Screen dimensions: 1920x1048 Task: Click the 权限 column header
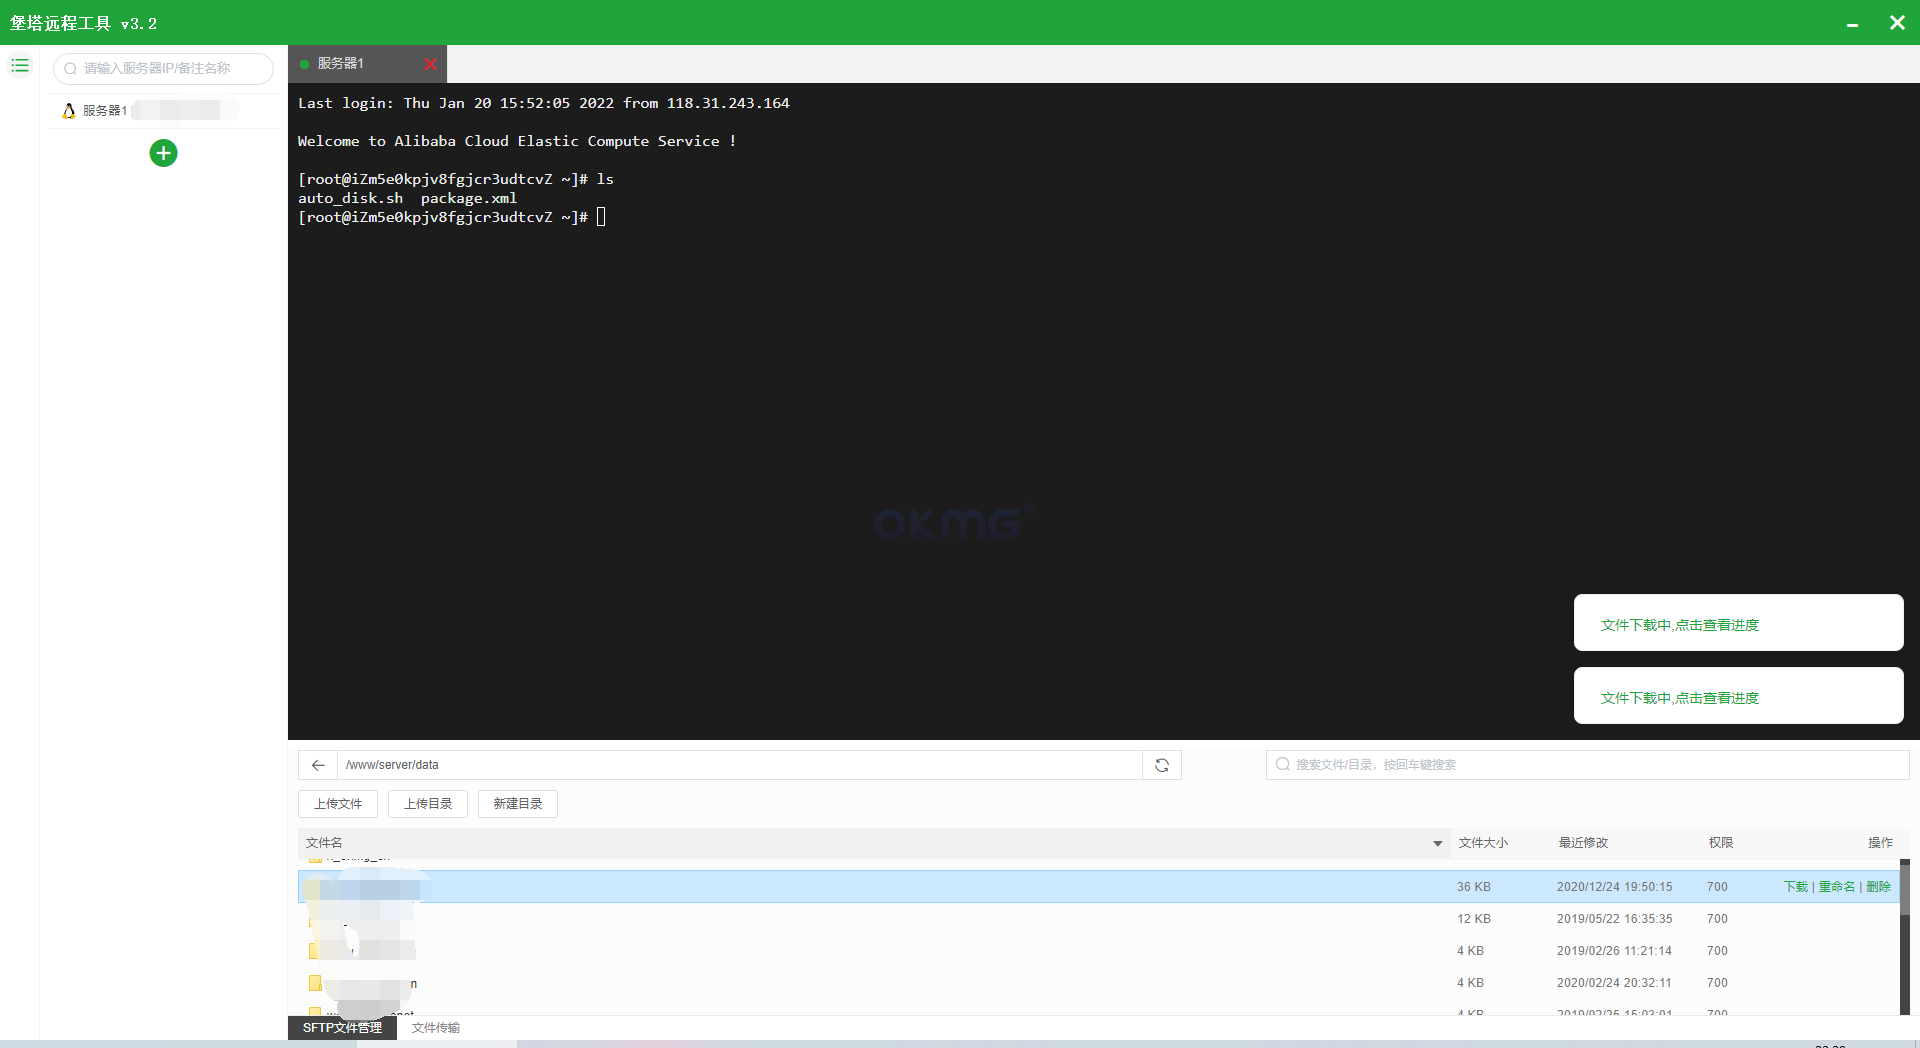(x=1720, y=843)
